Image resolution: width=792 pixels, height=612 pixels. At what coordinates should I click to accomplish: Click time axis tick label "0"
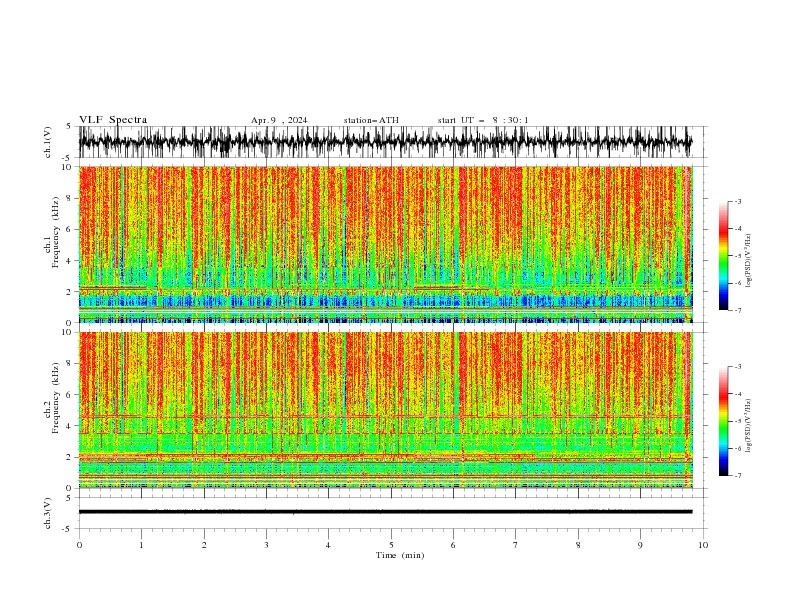point(79,545)
